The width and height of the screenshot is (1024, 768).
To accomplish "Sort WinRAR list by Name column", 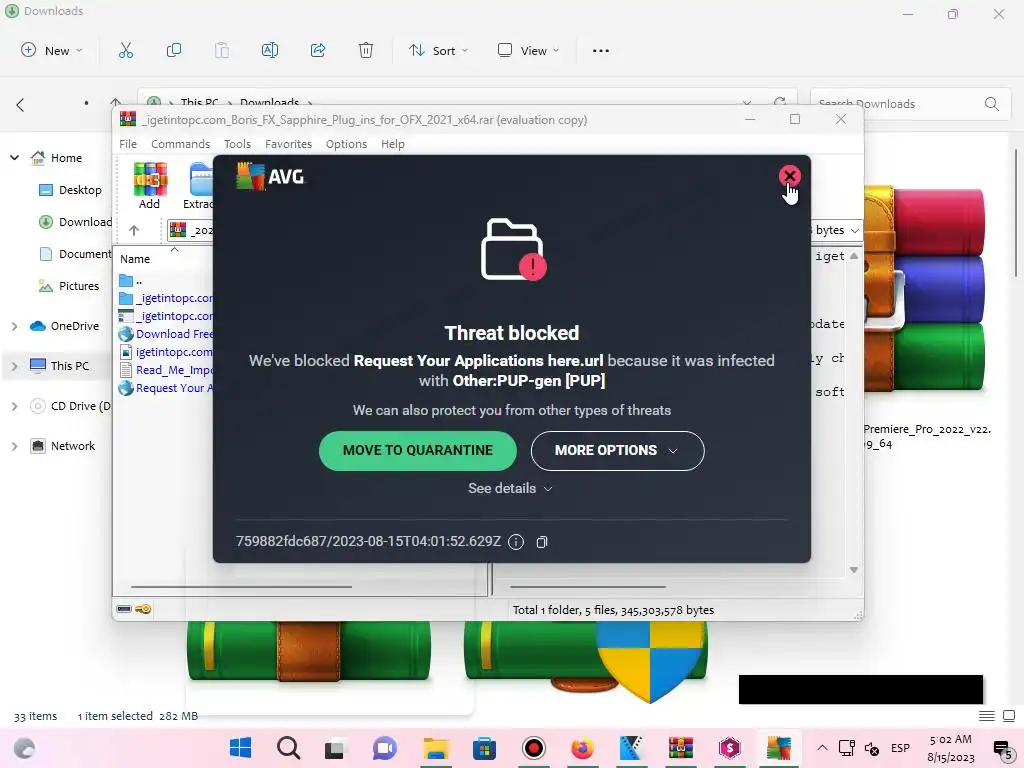I will click(135, 259).
